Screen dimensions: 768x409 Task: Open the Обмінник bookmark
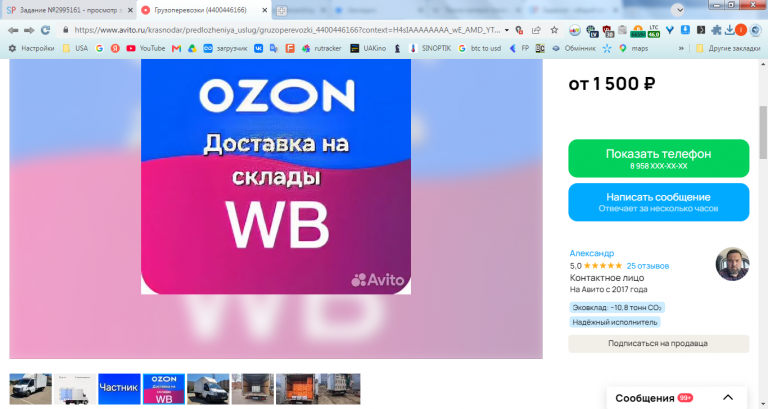(574, 48)
